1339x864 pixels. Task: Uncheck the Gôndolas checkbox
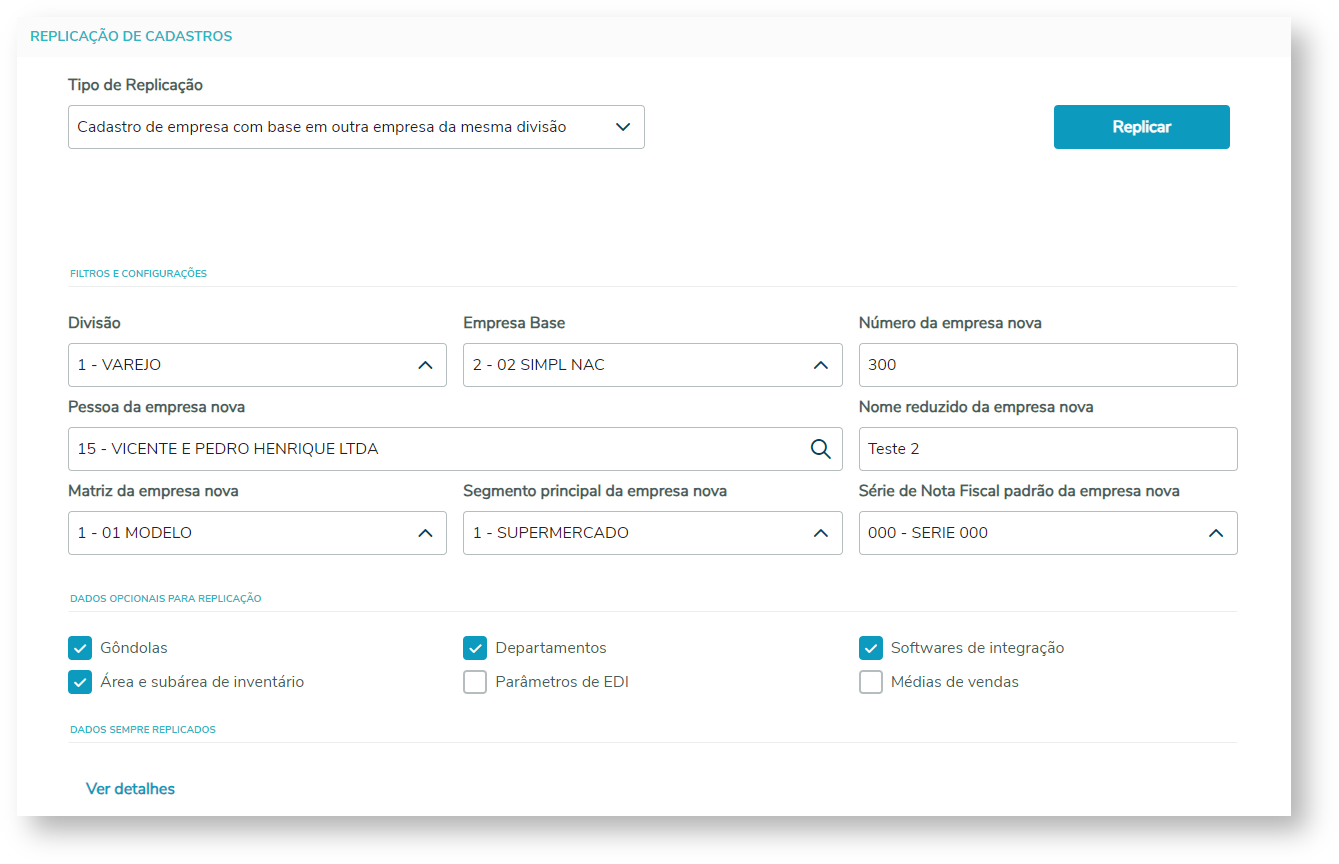(x=80, y=648)
